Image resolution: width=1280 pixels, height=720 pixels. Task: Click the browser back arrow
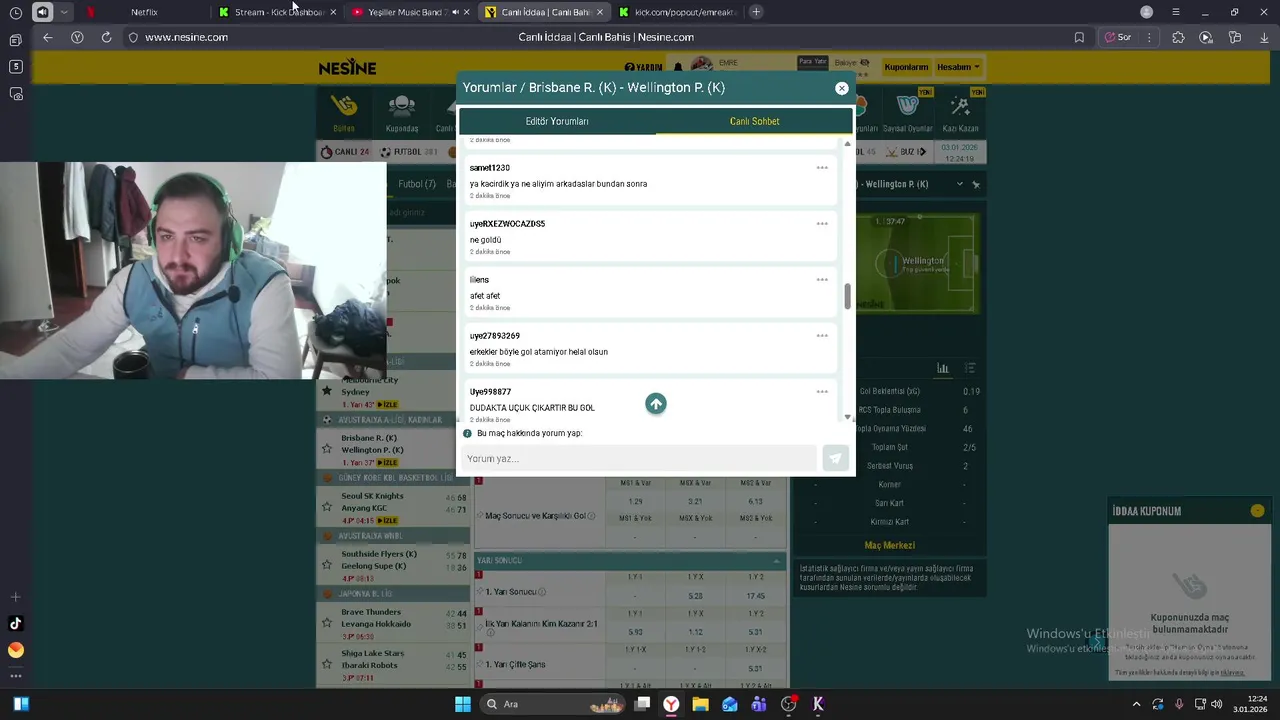pyautogui.click(x=48, y=37)
